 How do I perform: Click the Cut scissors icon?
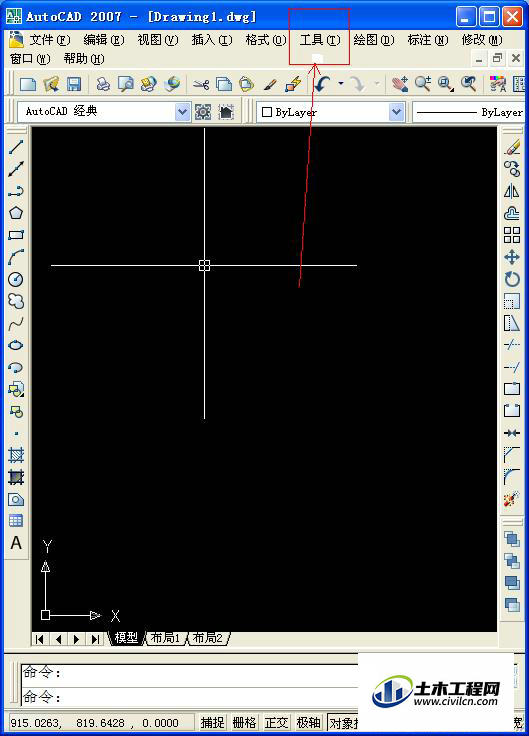(x=201, y=84)
